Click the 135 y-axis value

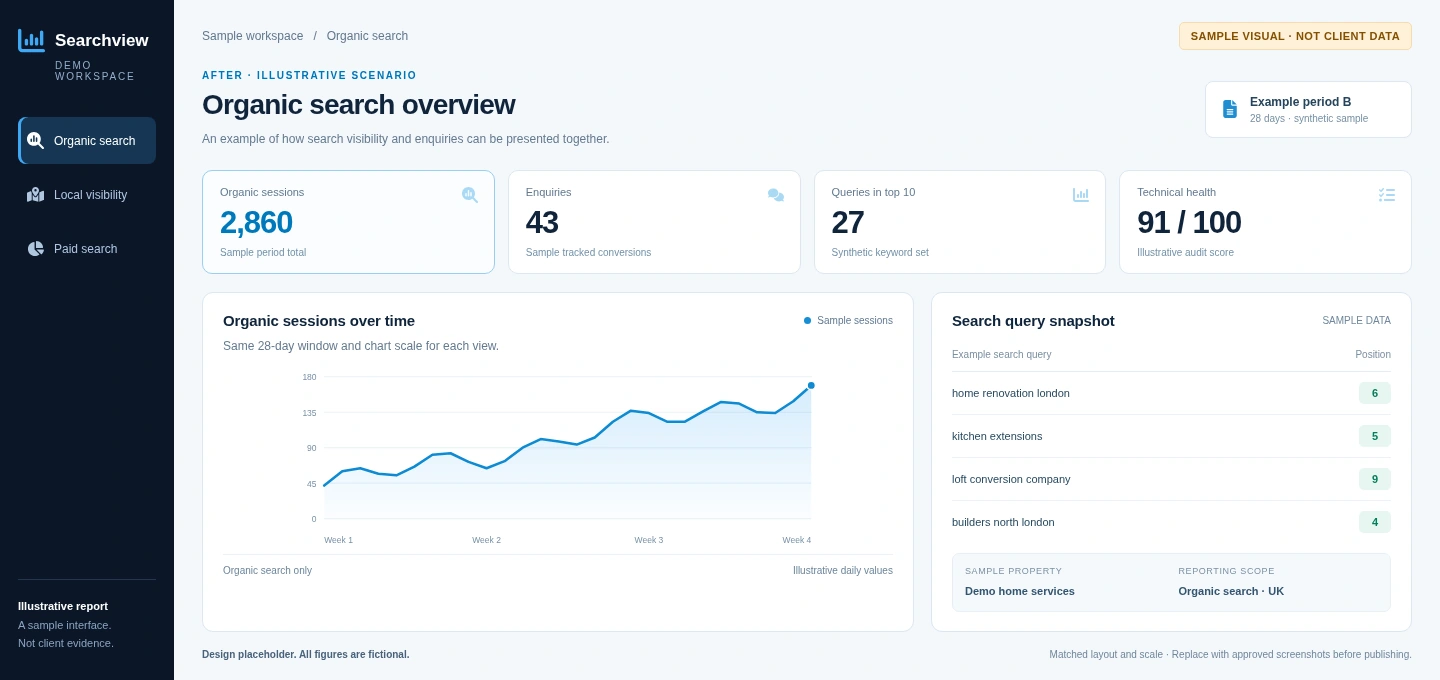309,413
